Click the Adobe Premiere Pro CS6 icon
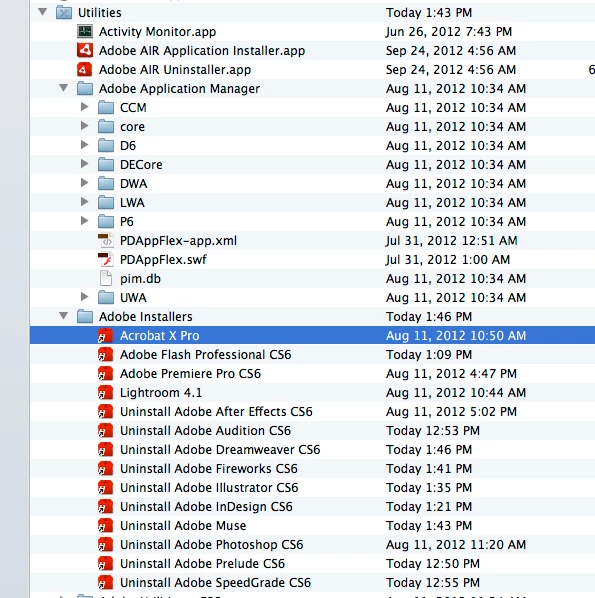Image resolution: width=595 pixels, height=598 pixels. click(106, 373)
